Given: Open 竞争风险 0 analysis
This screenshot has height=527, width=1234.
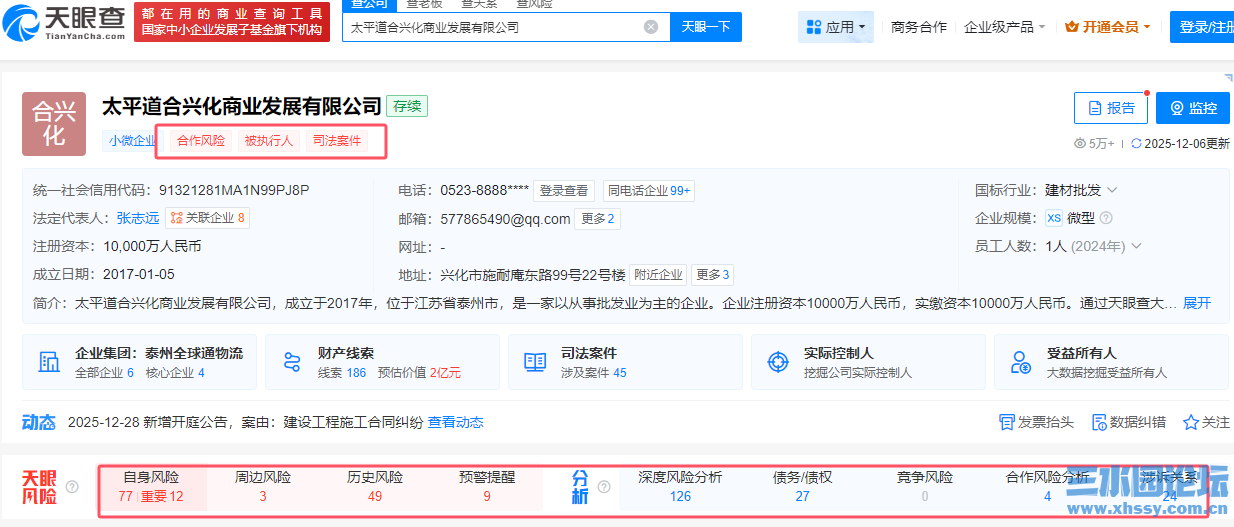Looking at the screenshot, I should pyautogui.click(x=925, y=487).
